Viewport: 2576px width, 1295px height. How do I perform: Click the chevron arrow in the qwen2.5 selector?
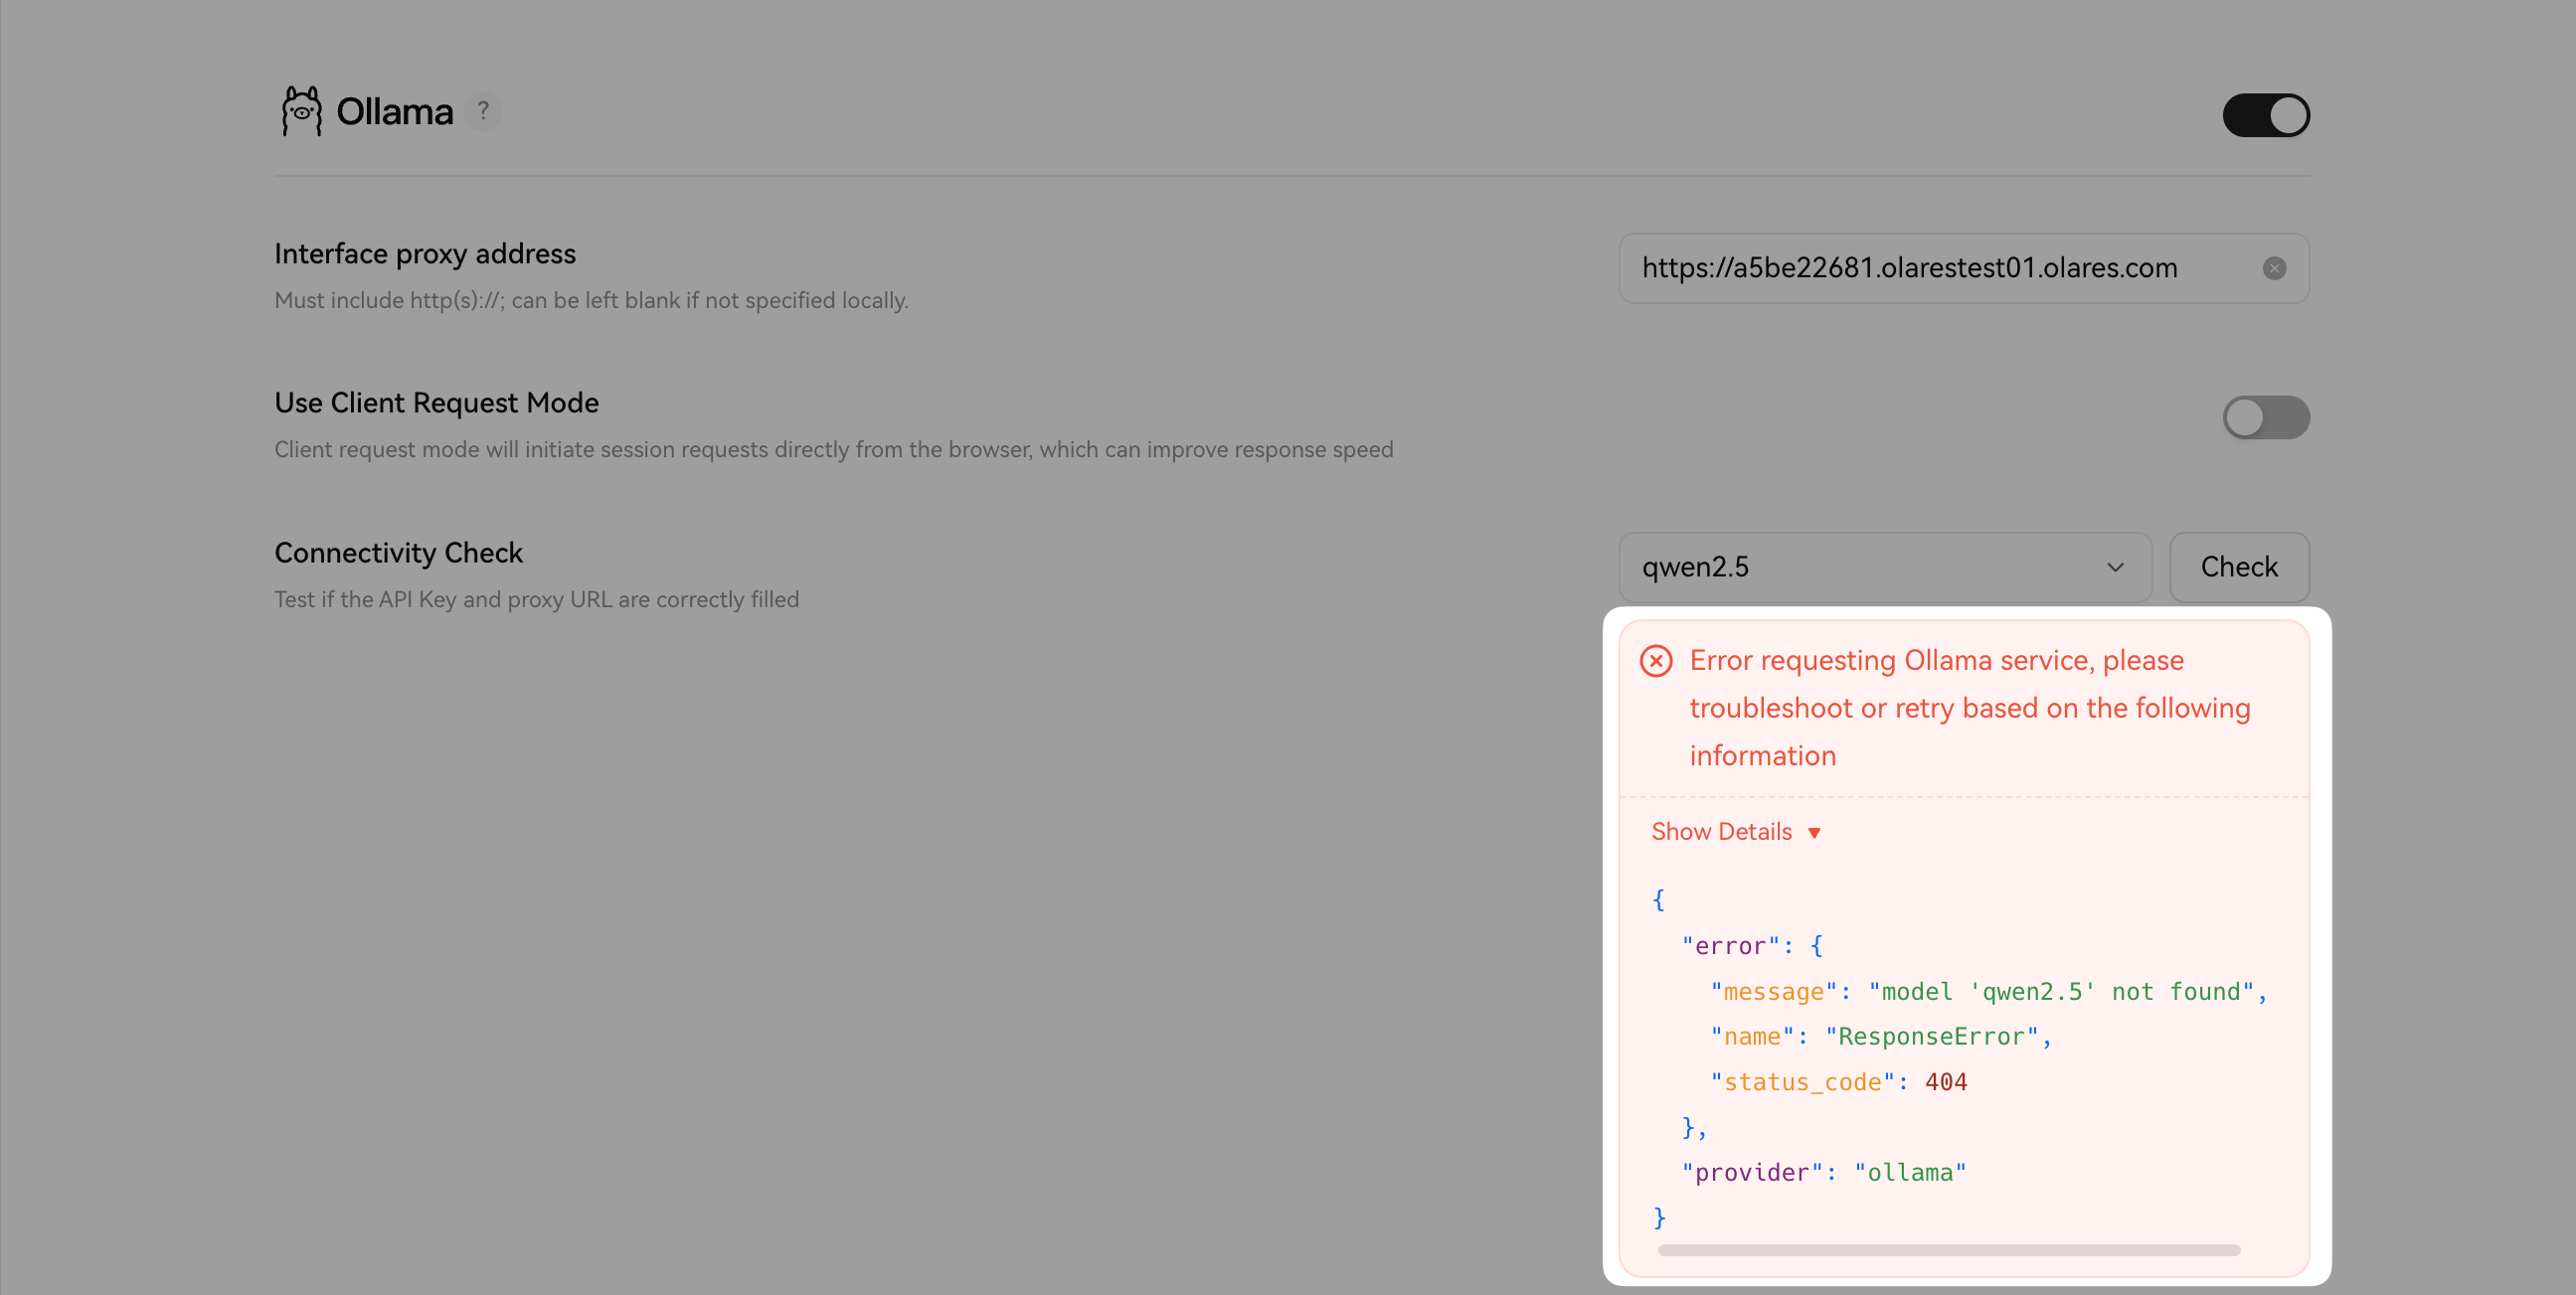point(2115,567)
